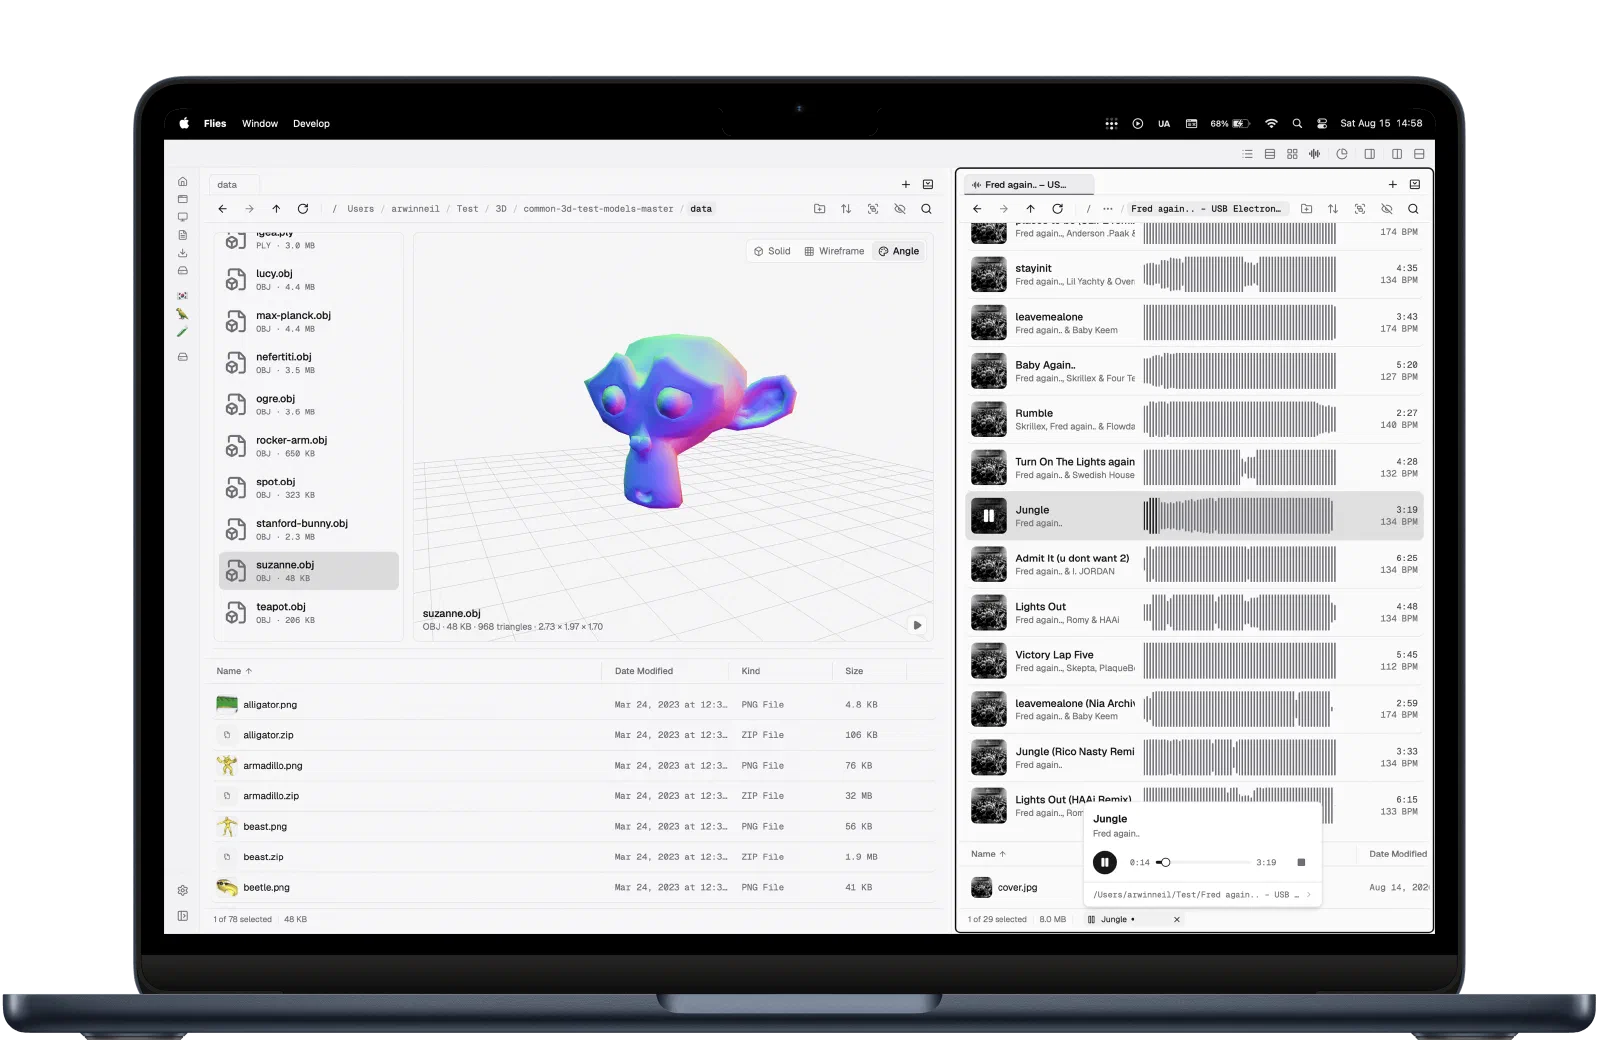1600x1043 pixels.
Task: Open alligator.png file row
Action: 575,705
